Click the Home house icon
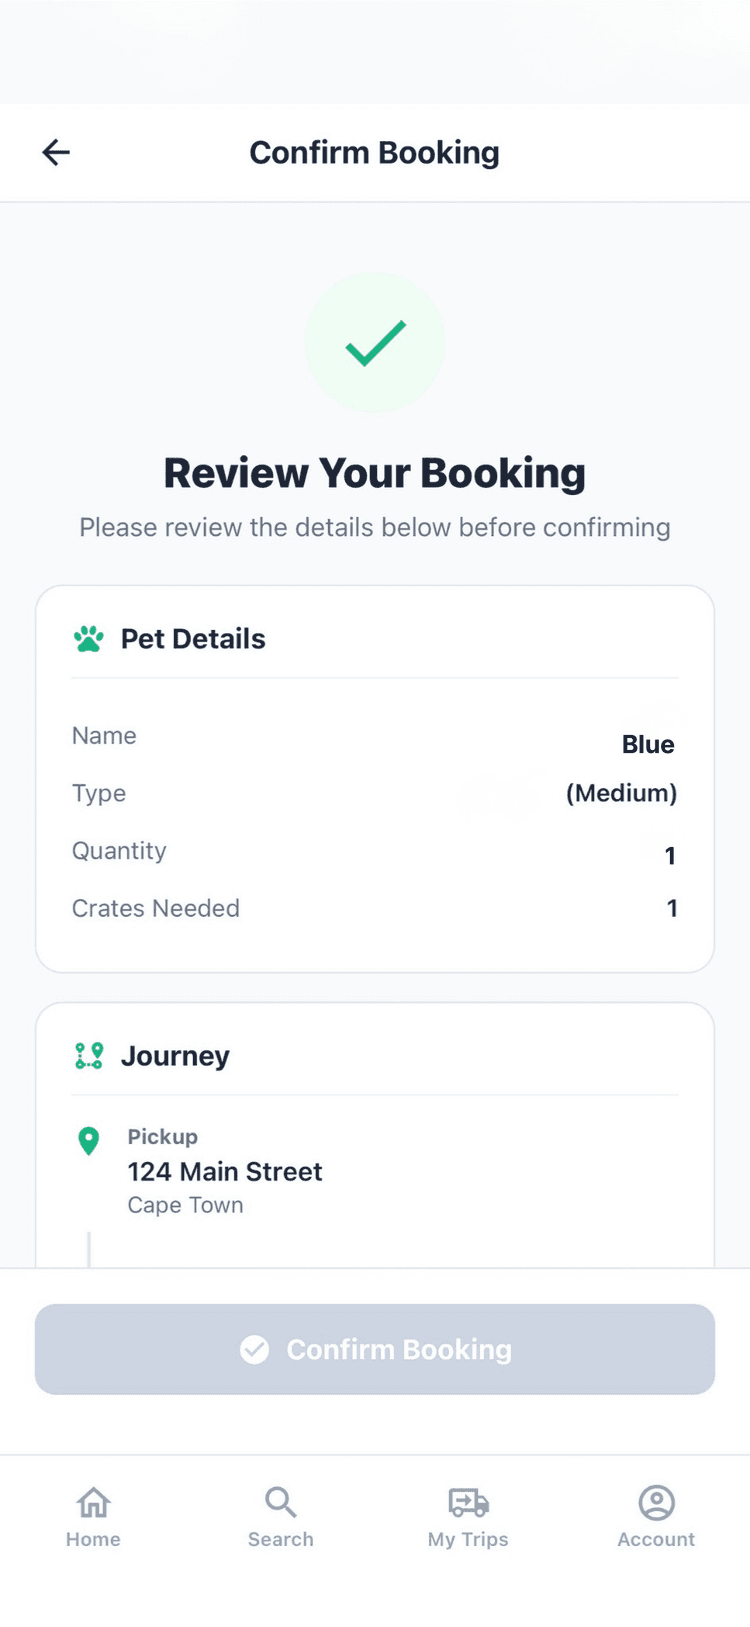750x1627 pixels. point(94,1502)
